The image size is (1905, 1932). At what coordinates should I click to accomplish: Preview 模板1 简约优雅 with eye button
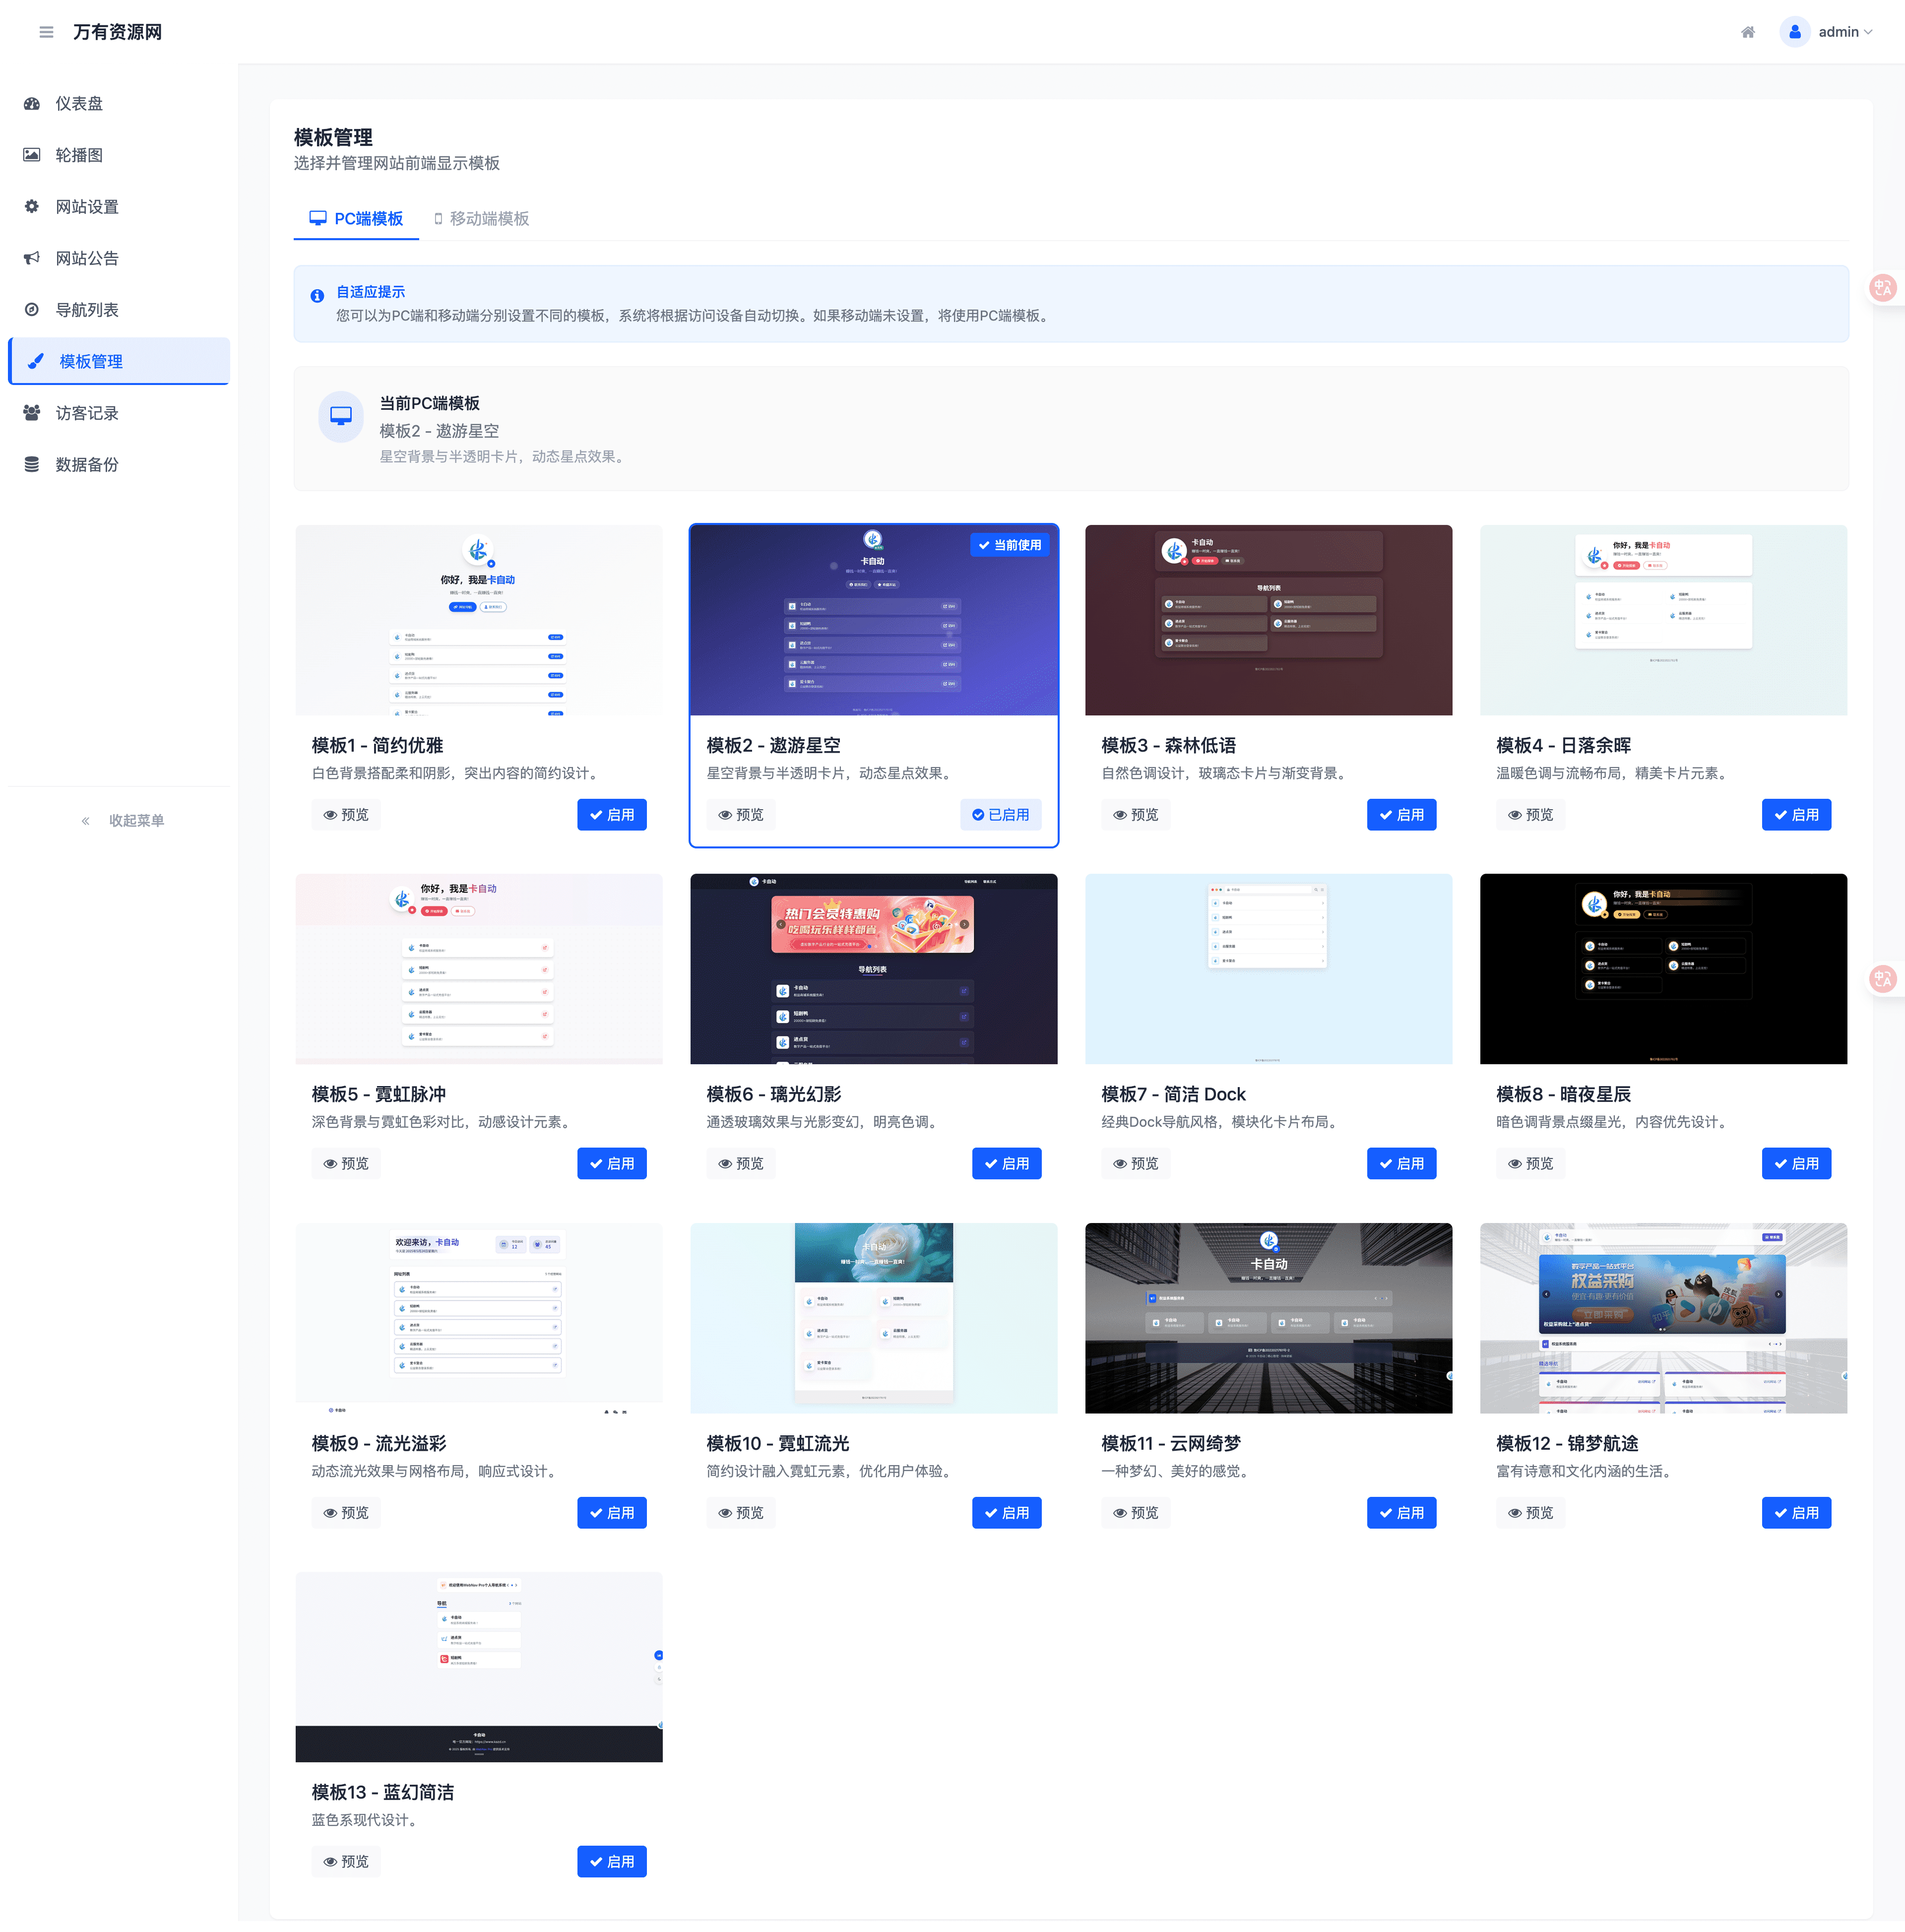point(346,815)
